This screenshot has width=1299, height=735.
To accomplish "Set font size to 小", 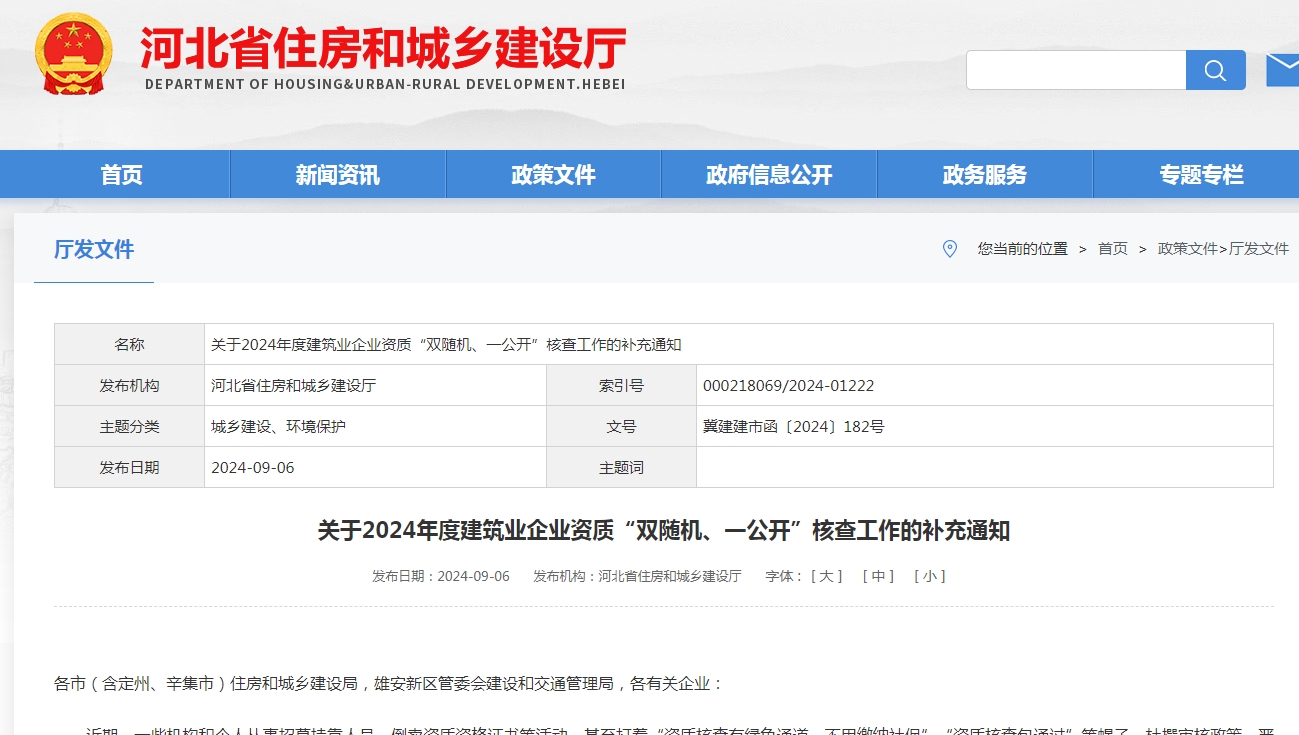I will click(931, 576).
